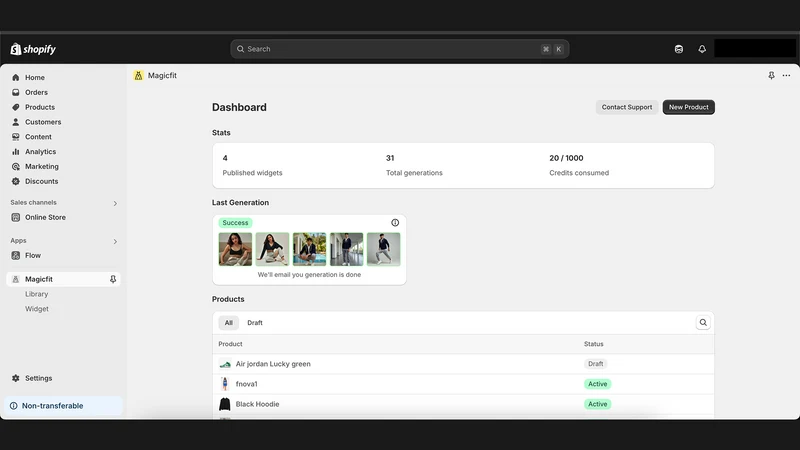This screenshot has height=450, width=800.
Task: Pin app using header pin icon
Action: [x=771, y=76]
